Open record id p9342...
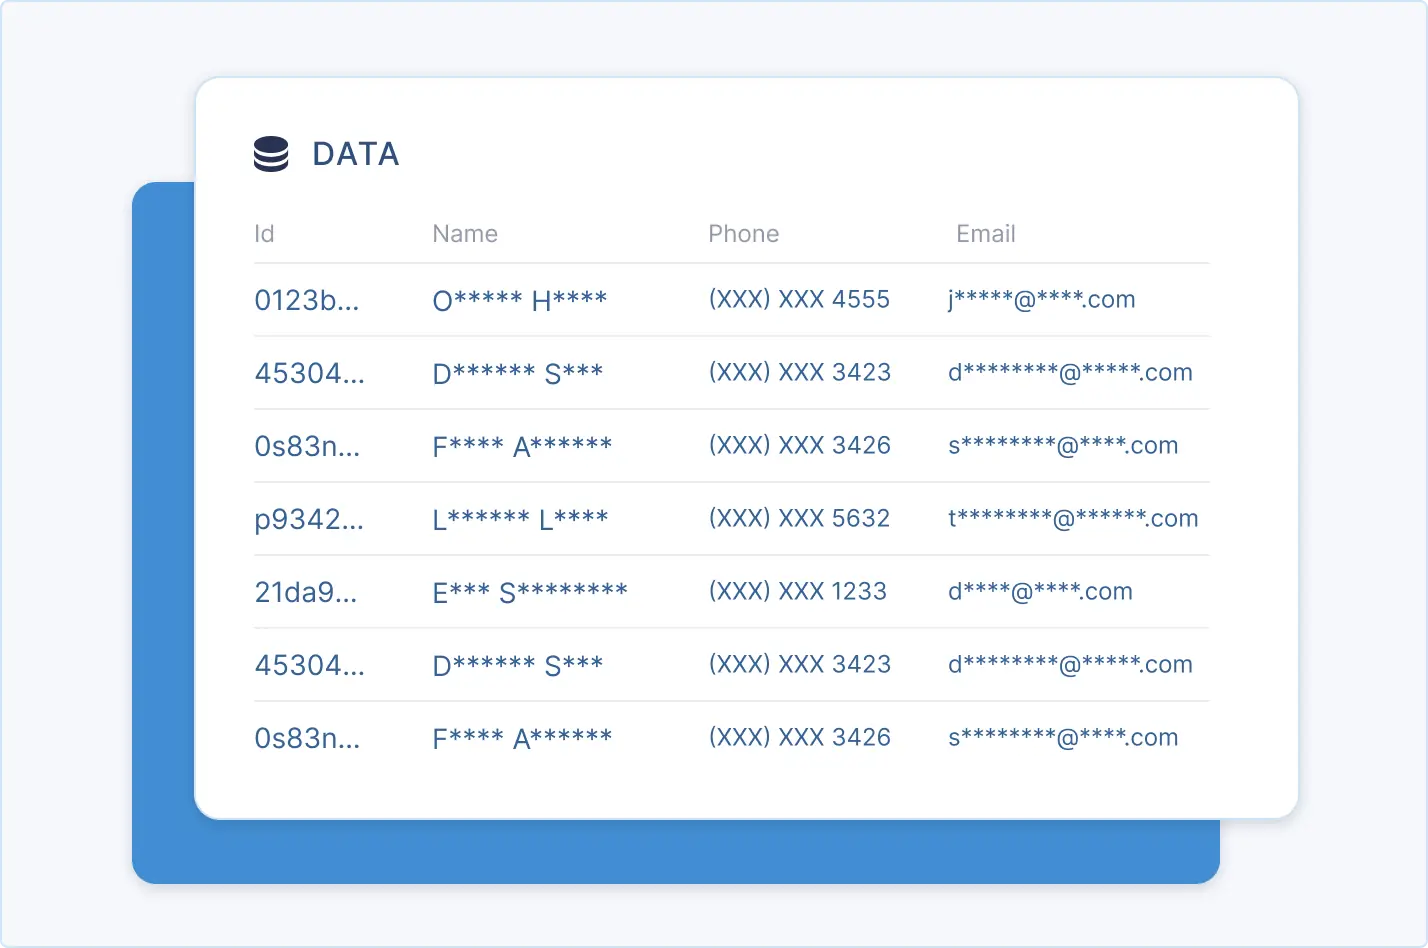 309,520
